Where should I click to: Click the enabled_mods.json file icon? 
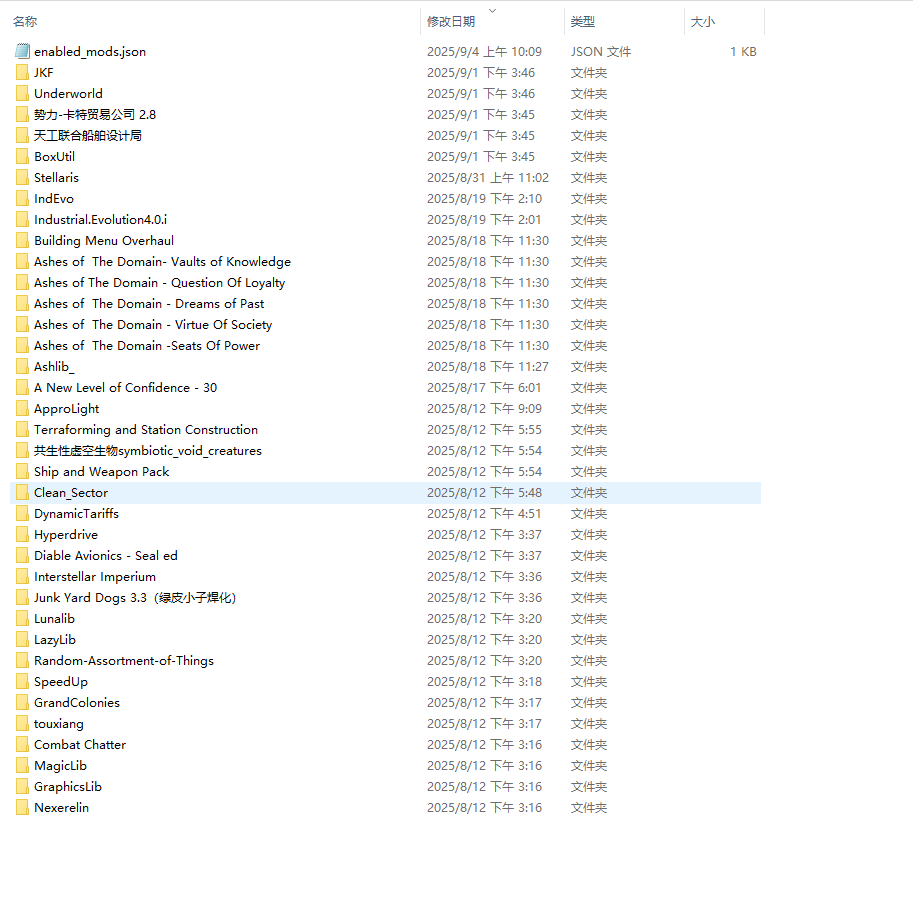(x=23, y=51)
